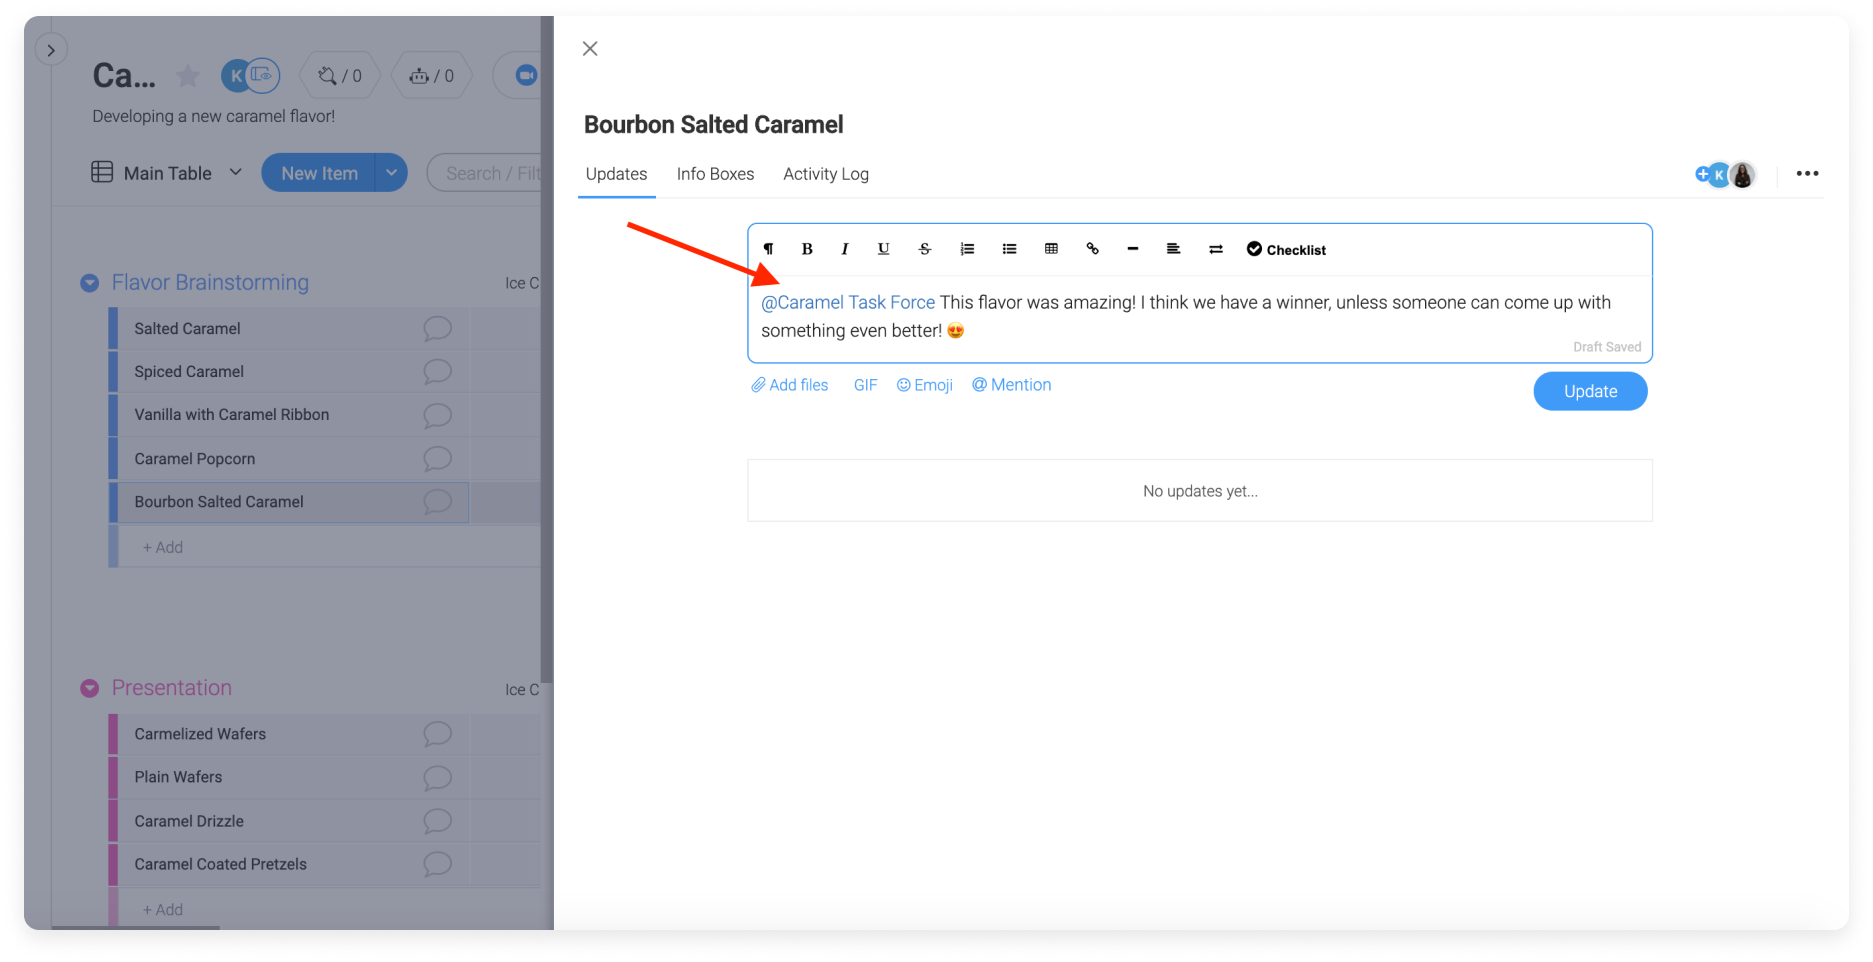This screenshot has height=962, width=1873.
Task: Star the board as favorite
Action: coord(188,75)
